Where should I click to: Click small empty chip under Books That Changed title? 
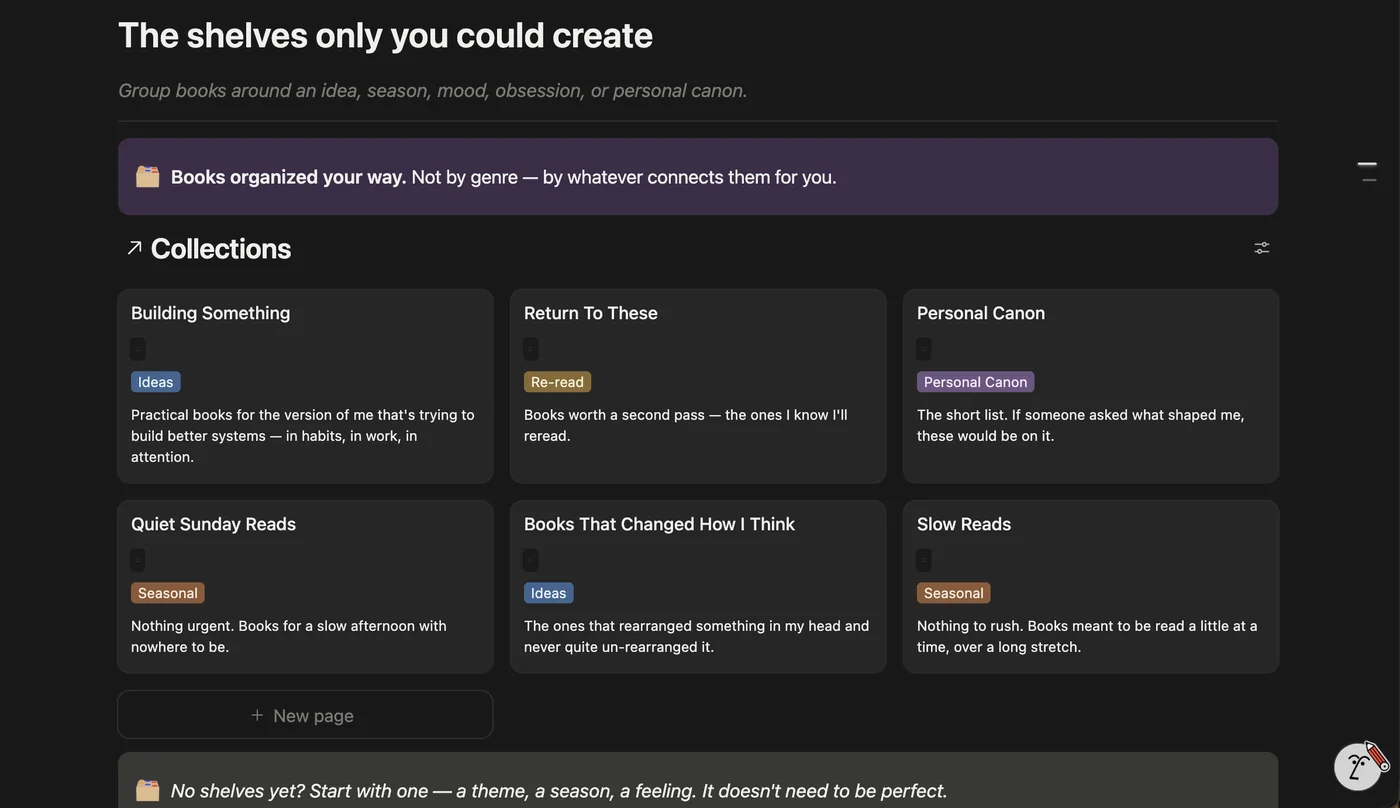[x=531, y=560]
